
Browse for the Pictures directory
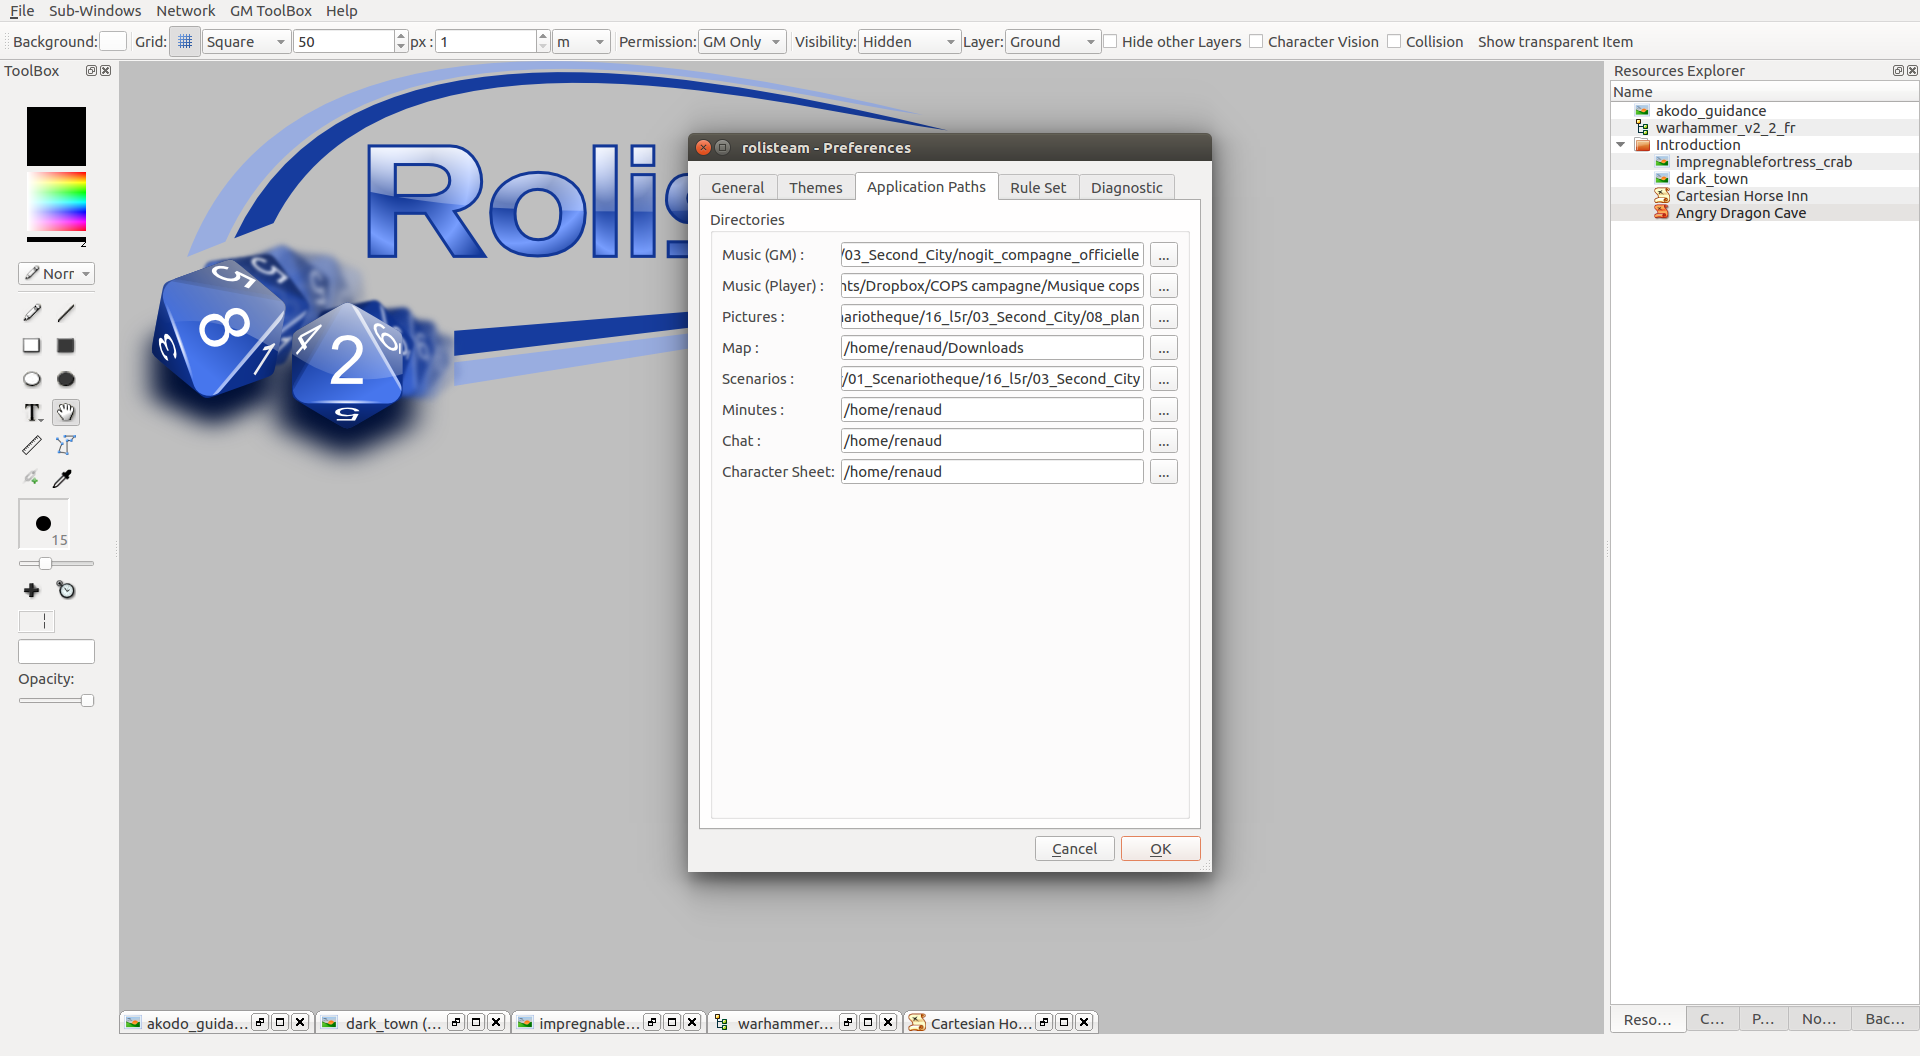point(1163,317)
